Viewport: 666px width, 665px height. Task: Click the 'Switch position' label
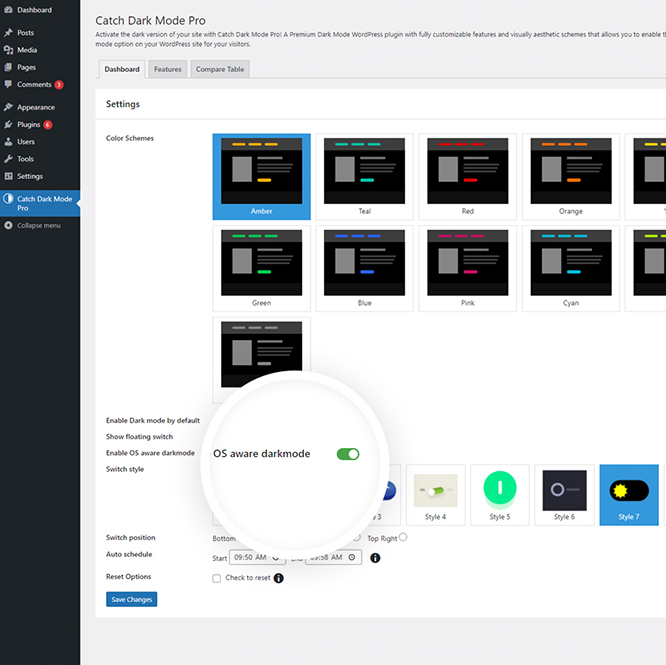[x=131, y=537]
